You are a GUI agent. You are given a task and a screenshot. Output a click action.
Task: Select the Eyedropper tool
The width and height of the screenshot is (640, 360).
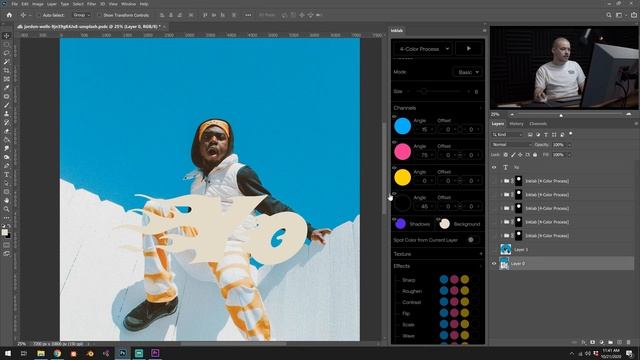[x=6, y=87]
